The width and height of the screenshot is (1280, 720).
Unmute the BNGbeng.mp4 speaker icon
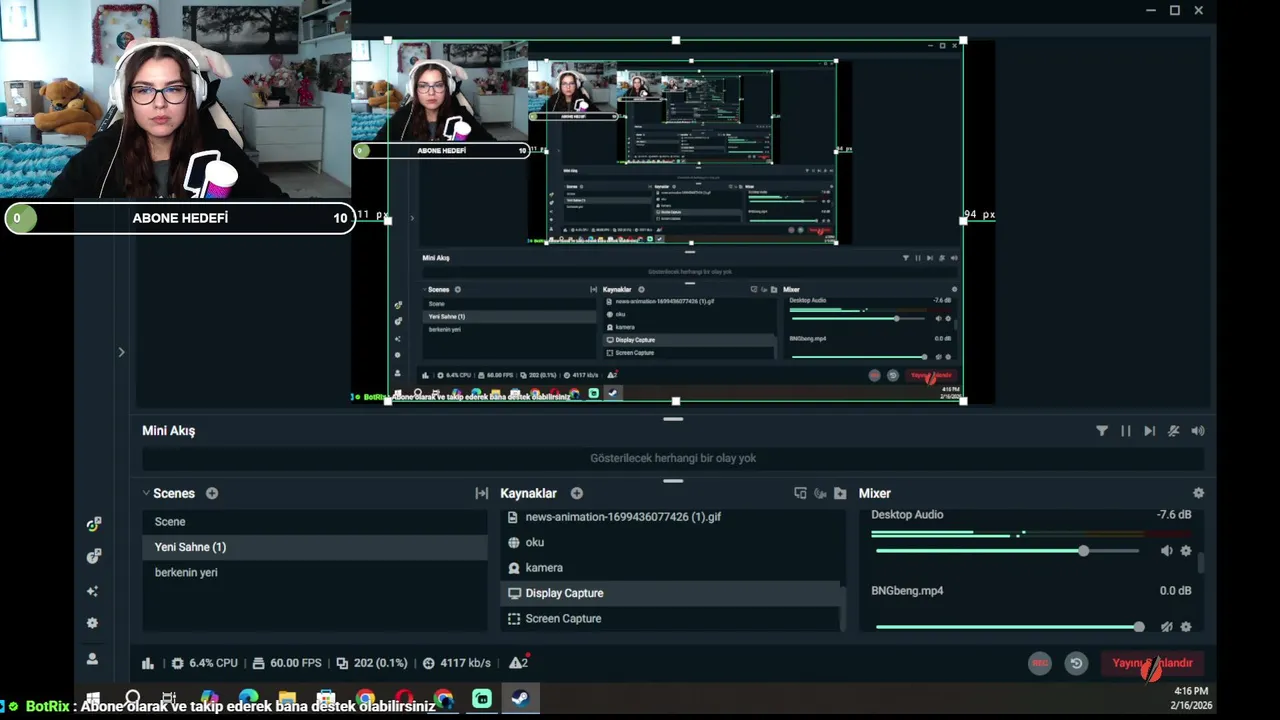tap(1166, 627)
